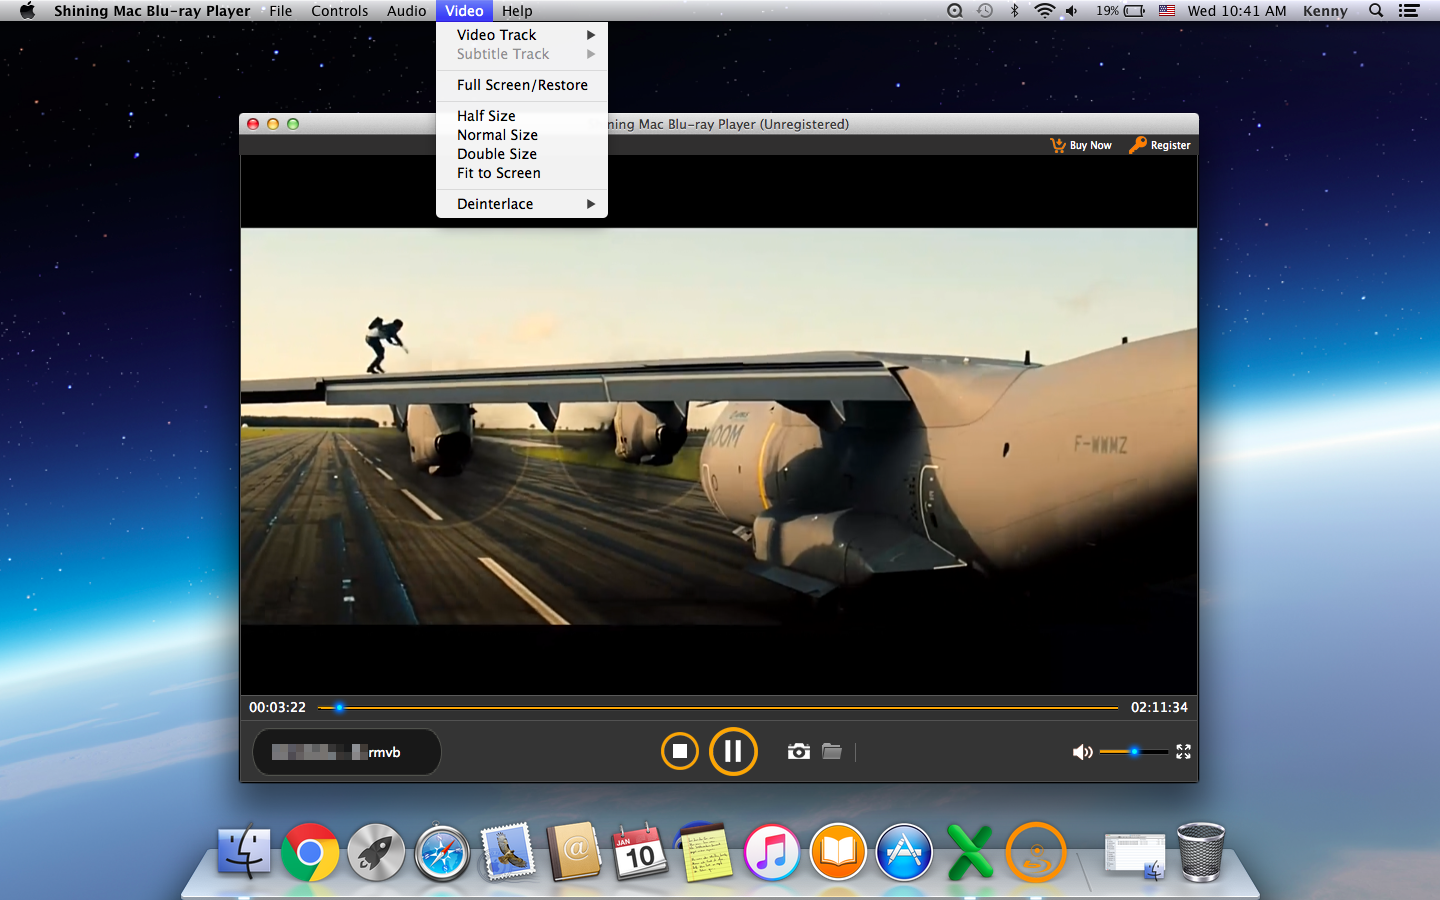
Task: Click the Bluetooth icon in menu bar
Action: point(1014,11)
